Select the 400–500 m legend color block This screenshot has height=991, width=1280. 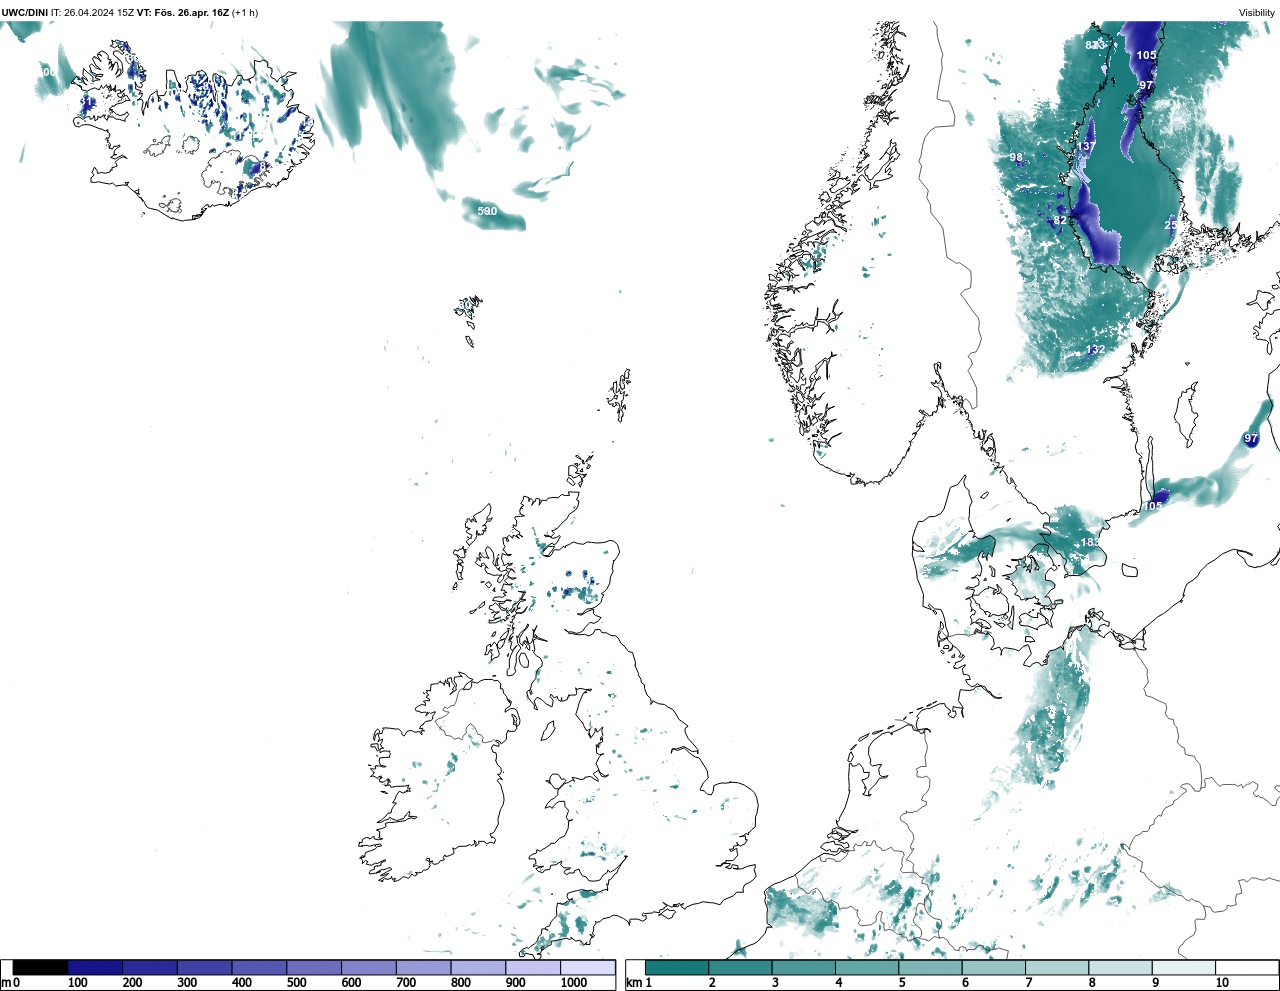tap(259, 967)
